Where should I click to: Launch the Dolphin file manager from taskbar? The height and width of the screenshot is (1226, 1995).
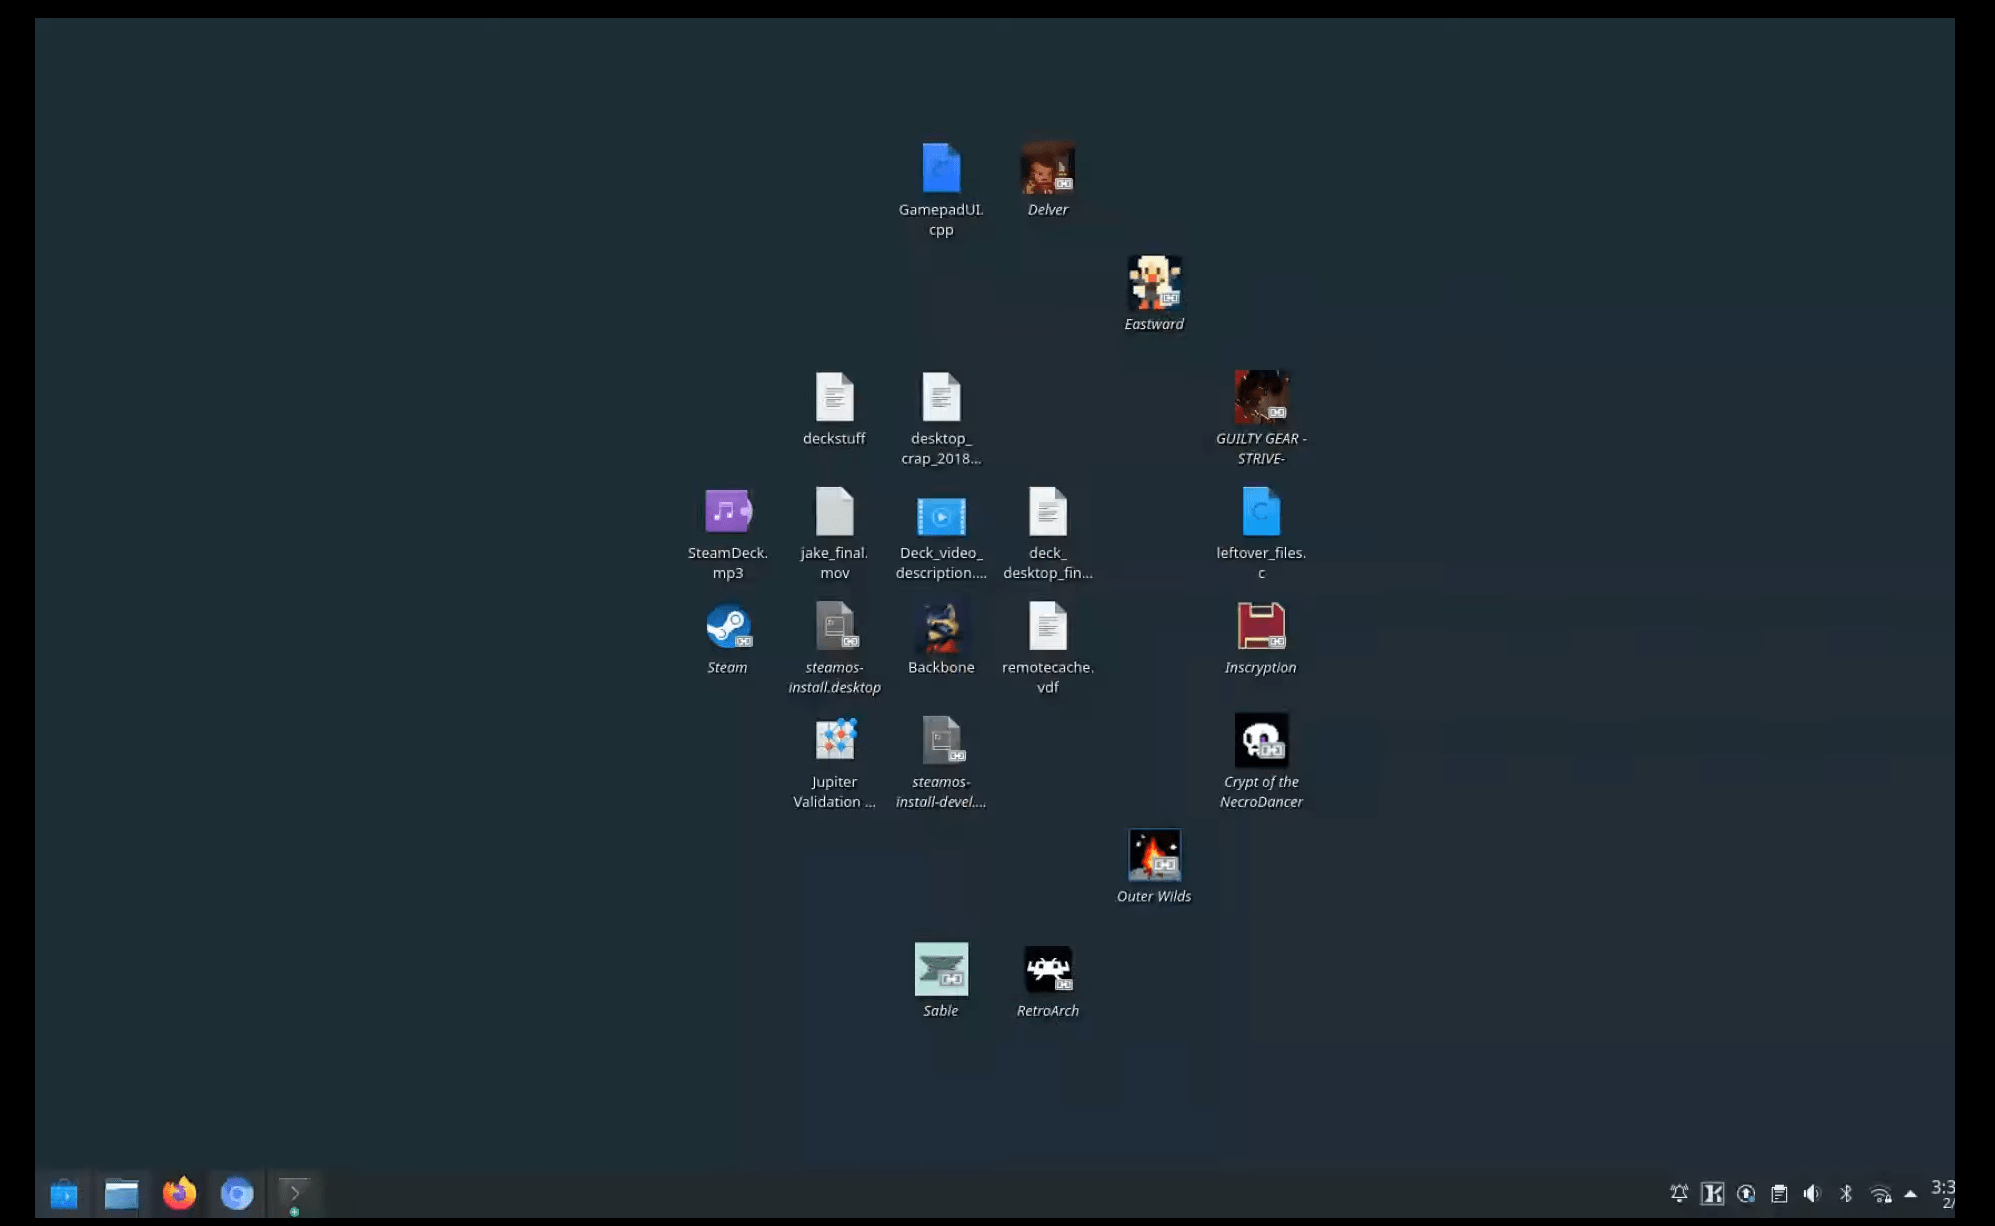(x=122, y=1193)
